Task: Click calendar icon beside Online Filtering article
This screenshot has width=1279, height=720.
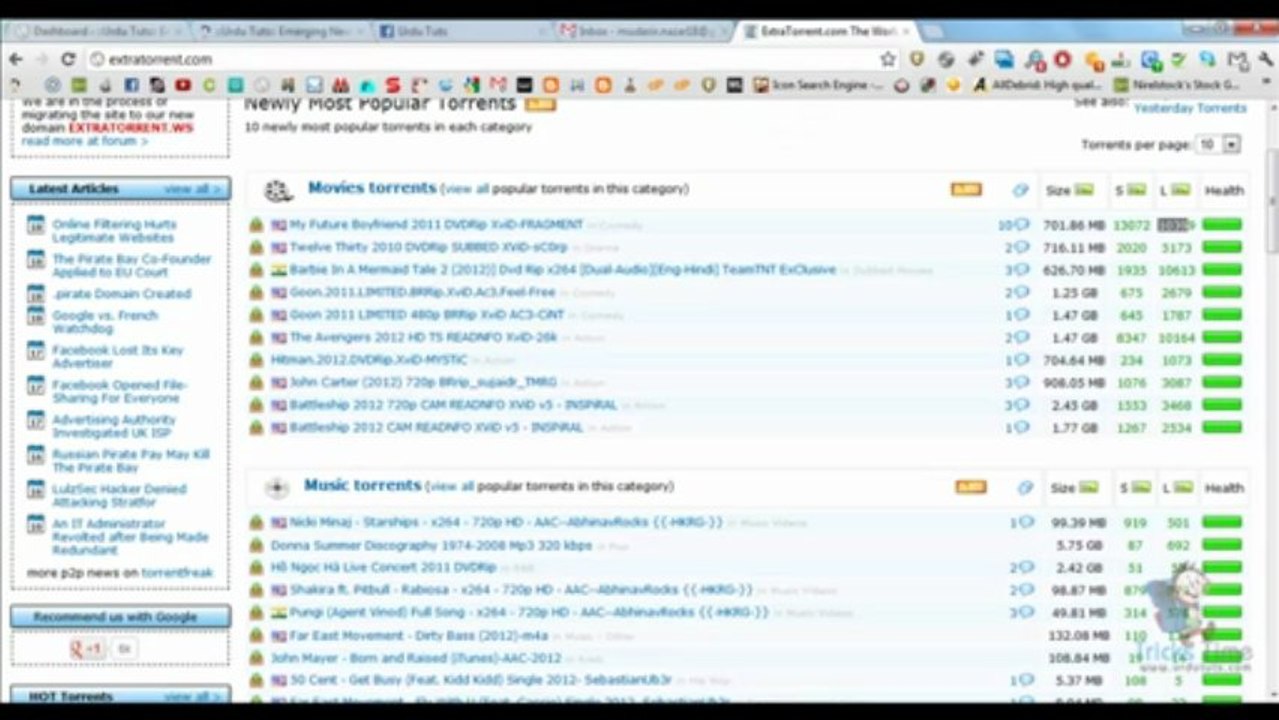Action: tap(36, 225)
